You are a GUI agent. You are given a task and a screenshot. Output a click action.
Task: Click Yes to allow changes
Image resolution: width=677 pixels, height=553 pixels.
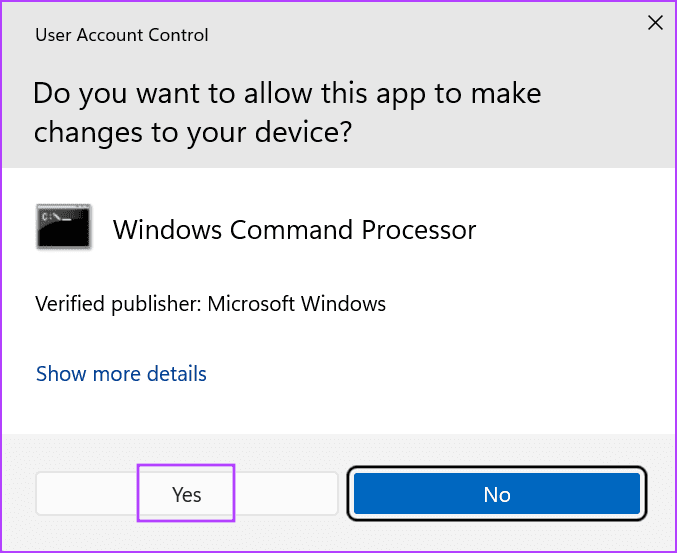(186, 494)
